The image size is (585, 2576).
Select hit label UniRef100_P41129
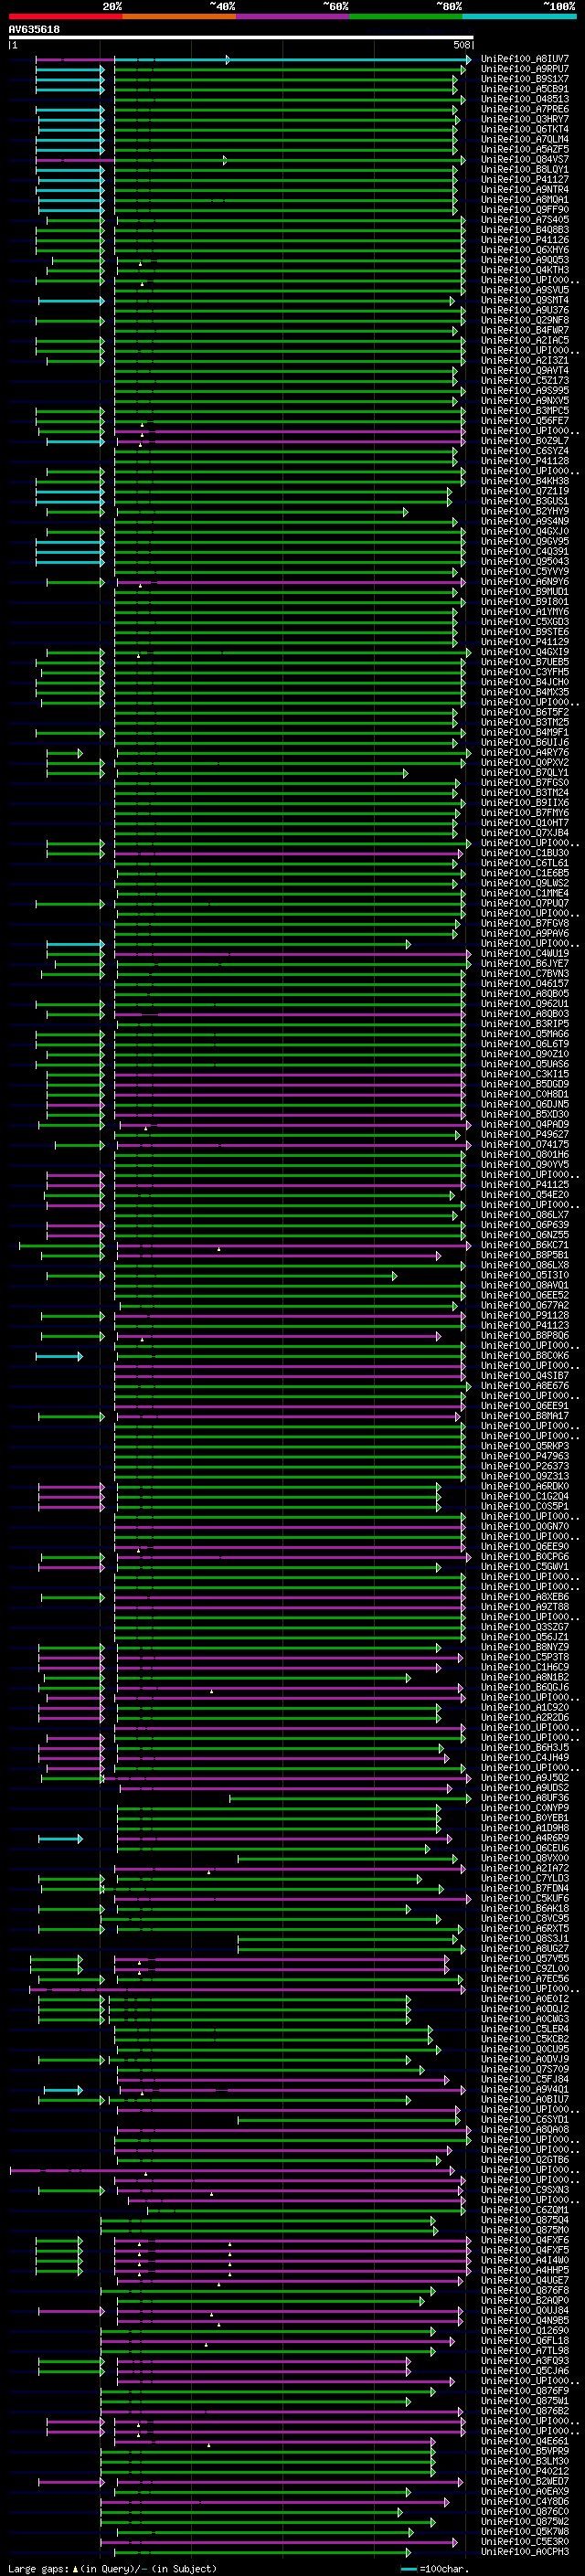click(525, 642)
